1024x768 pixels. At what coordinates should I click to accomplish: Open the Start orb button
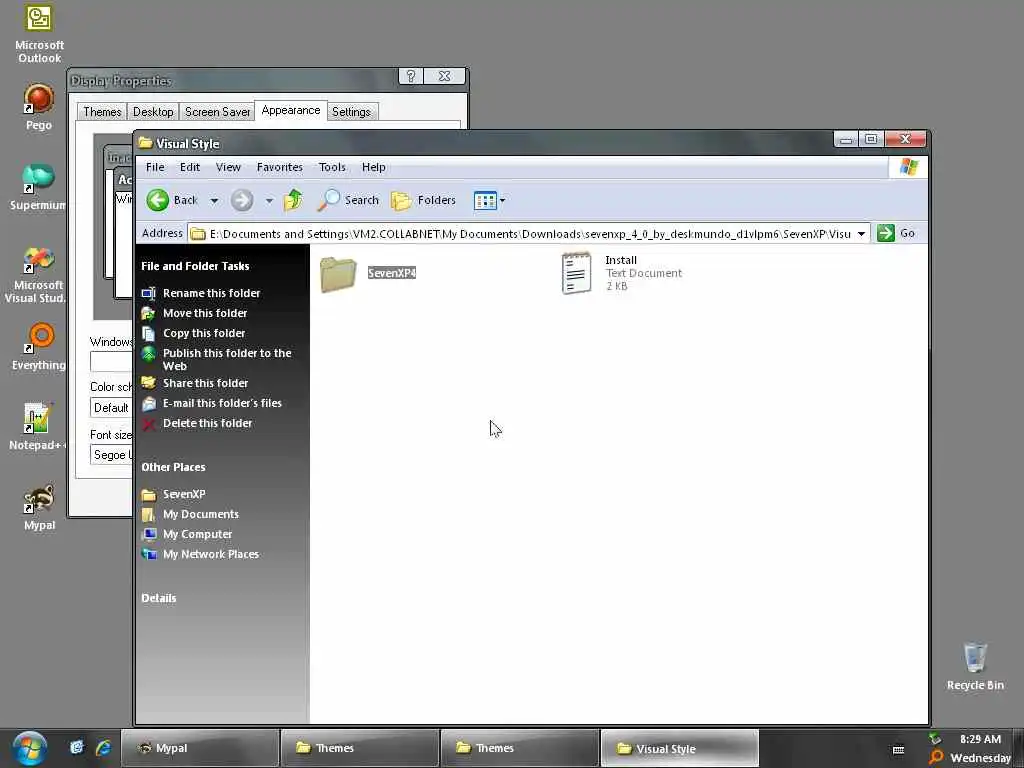(x=29, y=748)
